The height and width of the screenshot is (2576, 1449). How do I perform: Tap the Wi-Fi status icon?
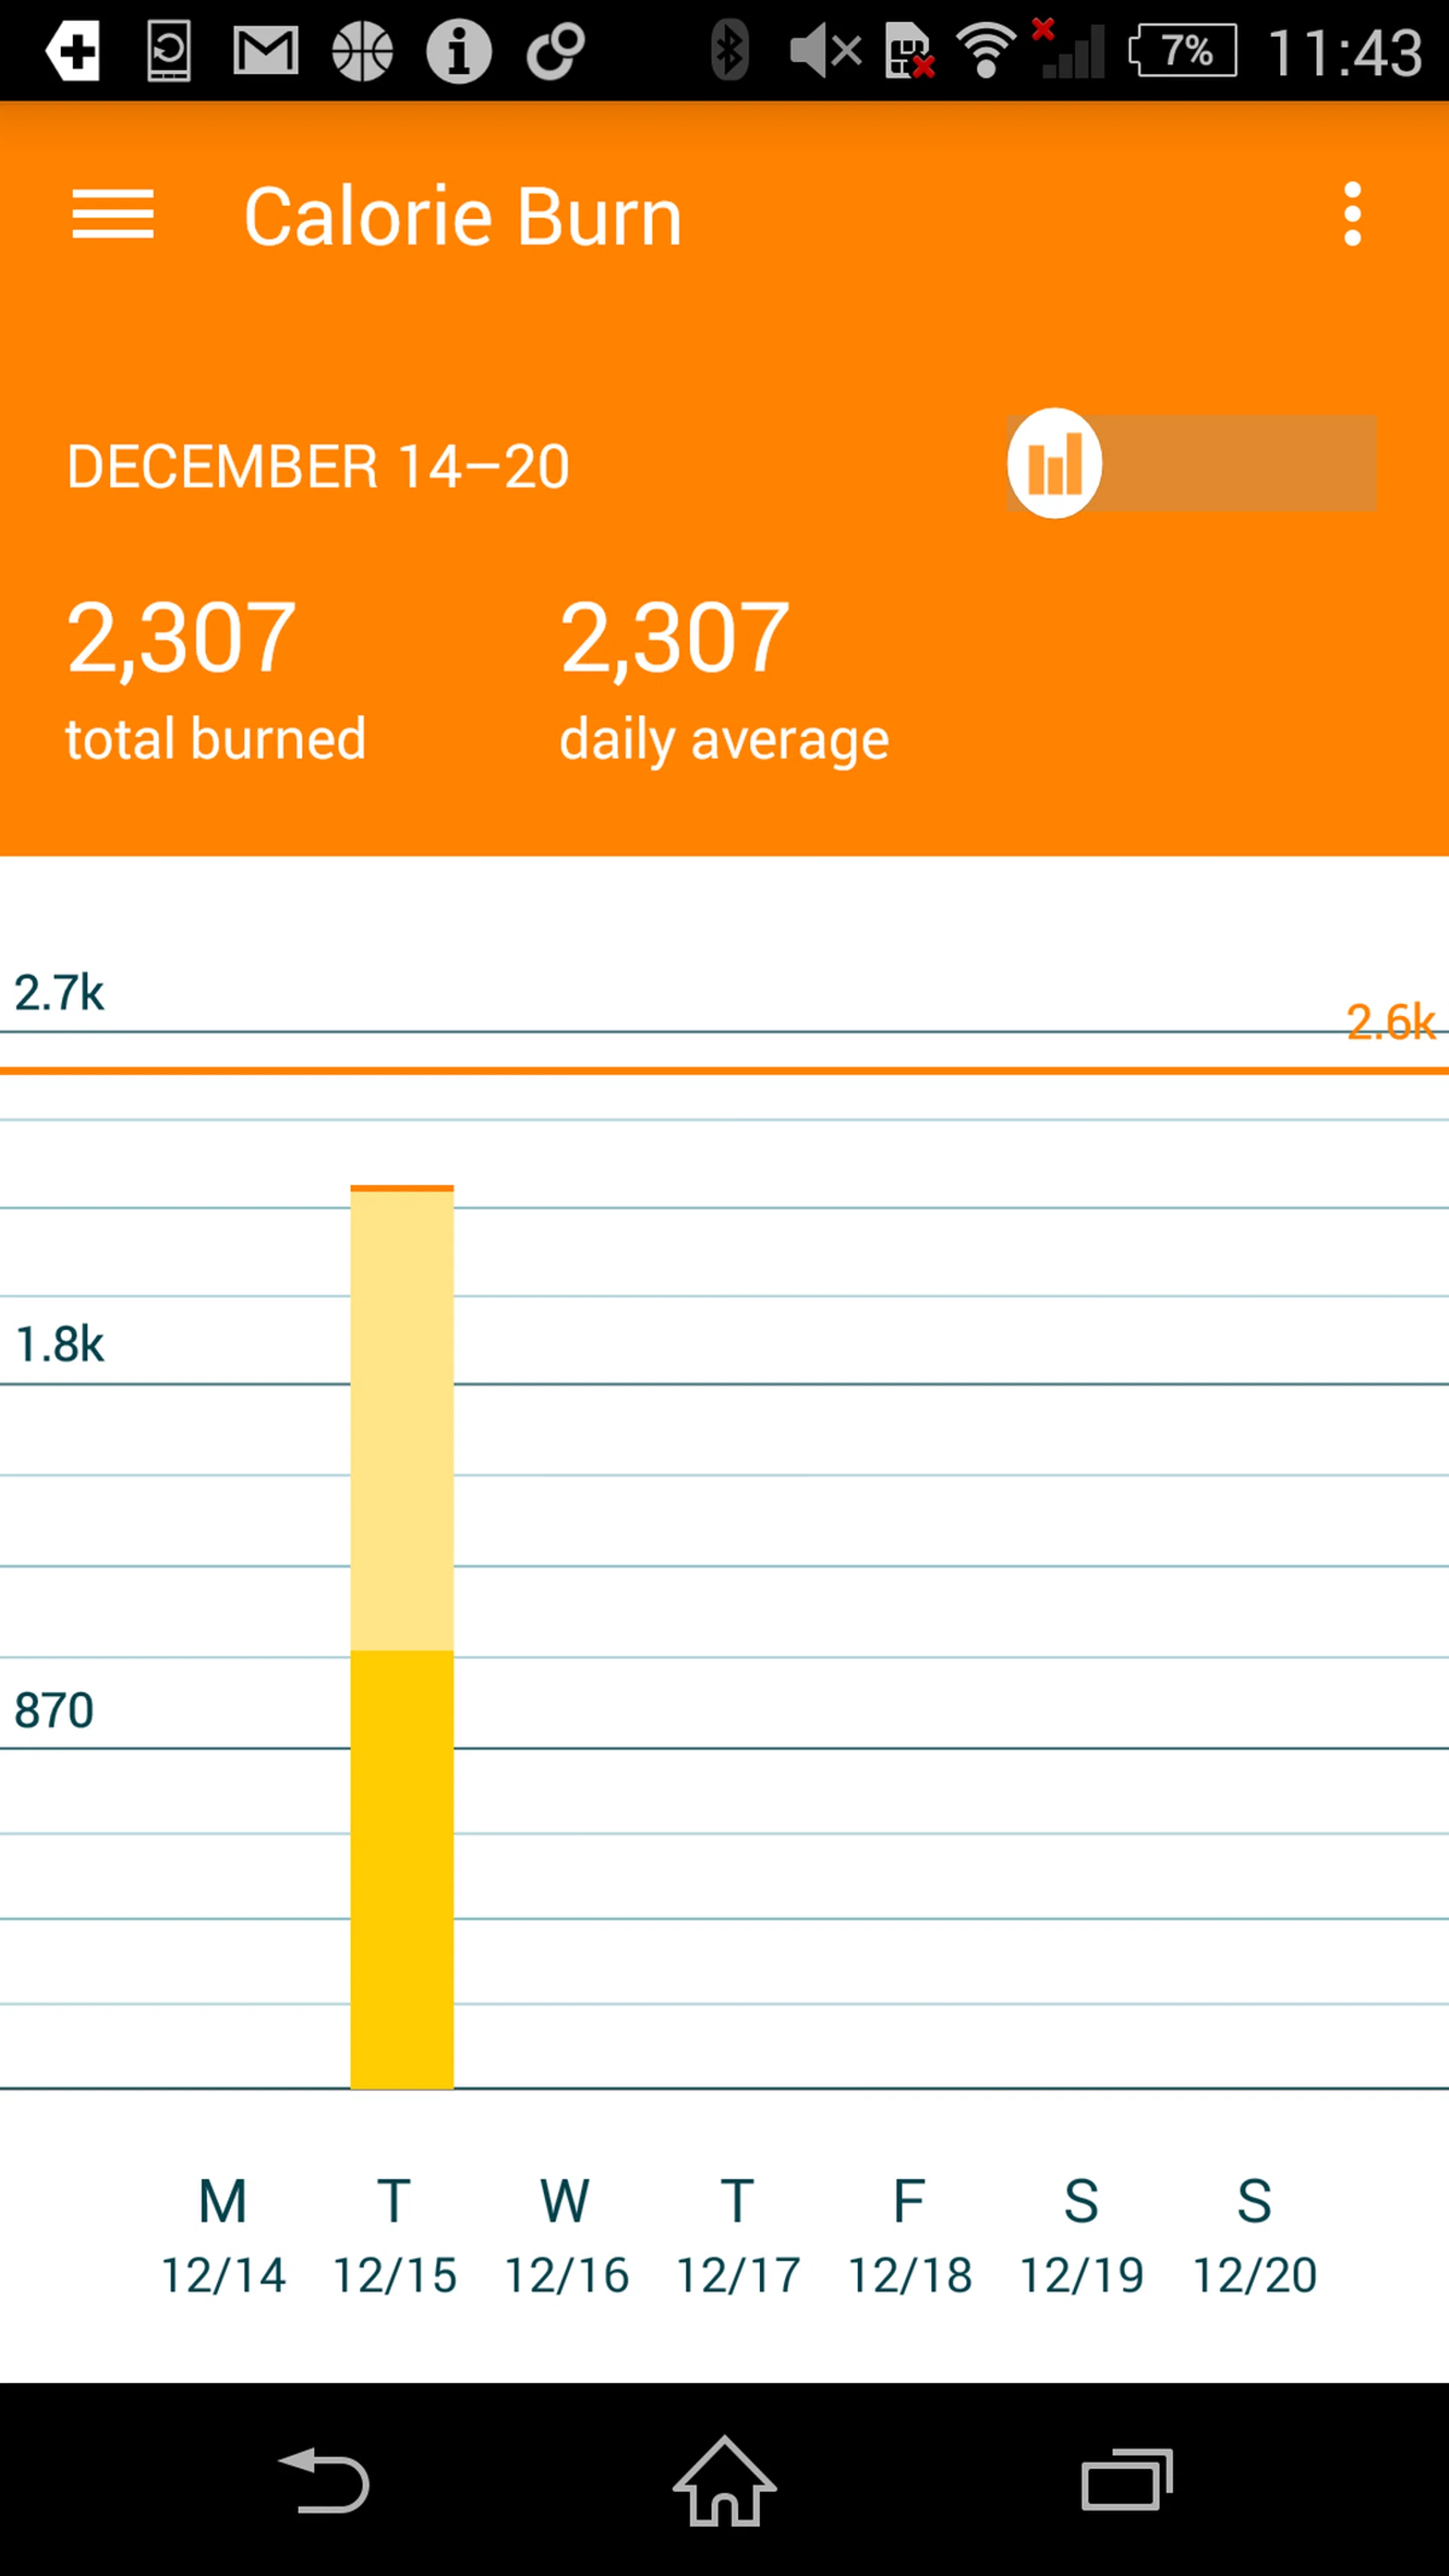coord(986,50)
